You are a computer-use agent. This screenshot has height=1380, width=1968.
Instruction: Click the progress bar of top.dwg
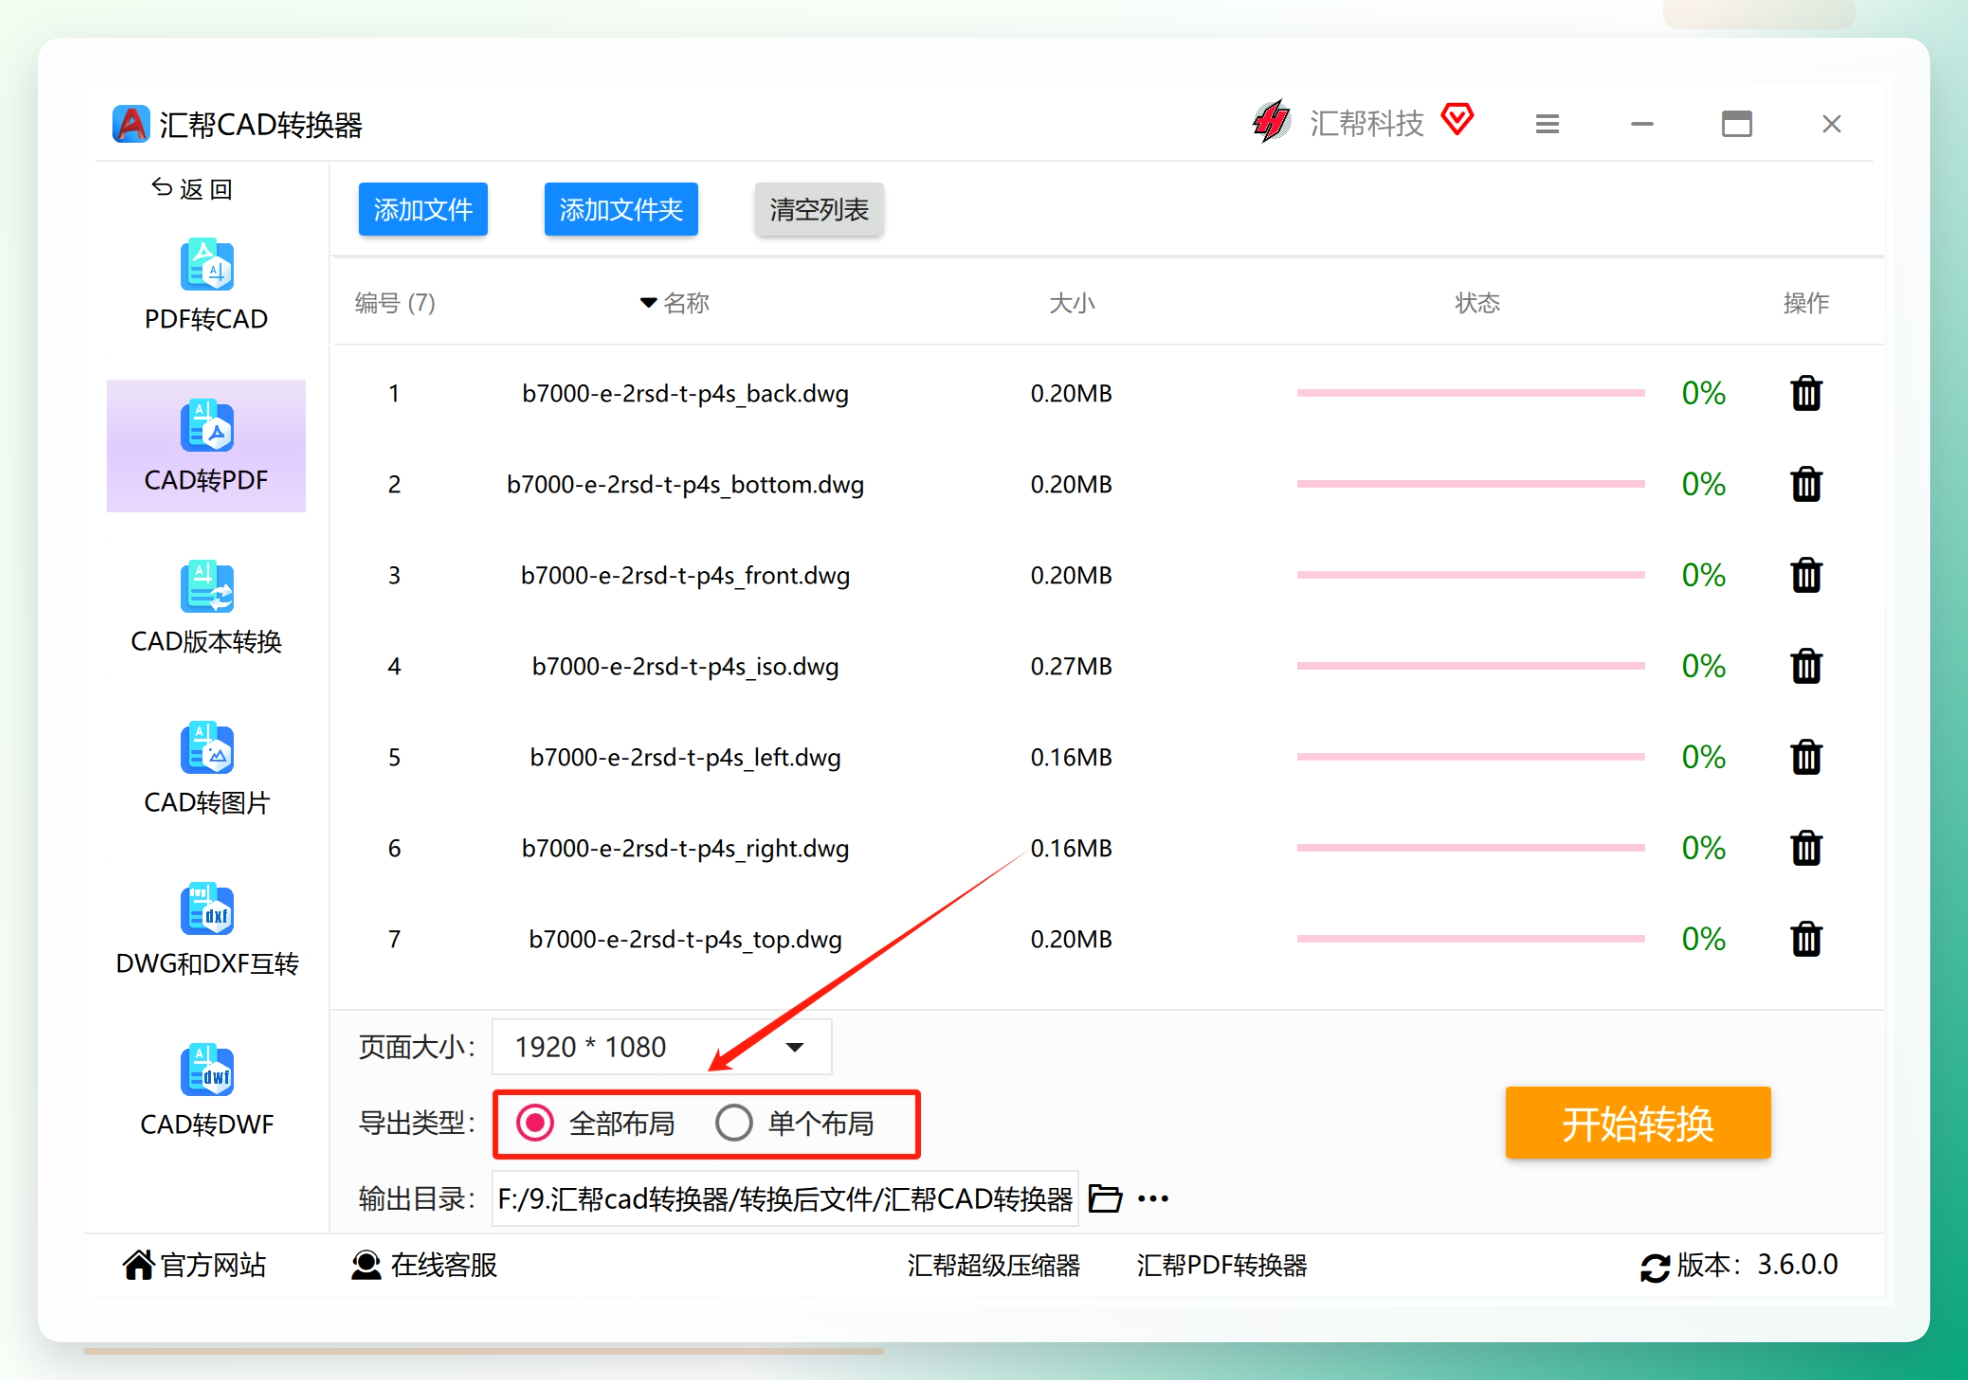tap(1470, 939)
